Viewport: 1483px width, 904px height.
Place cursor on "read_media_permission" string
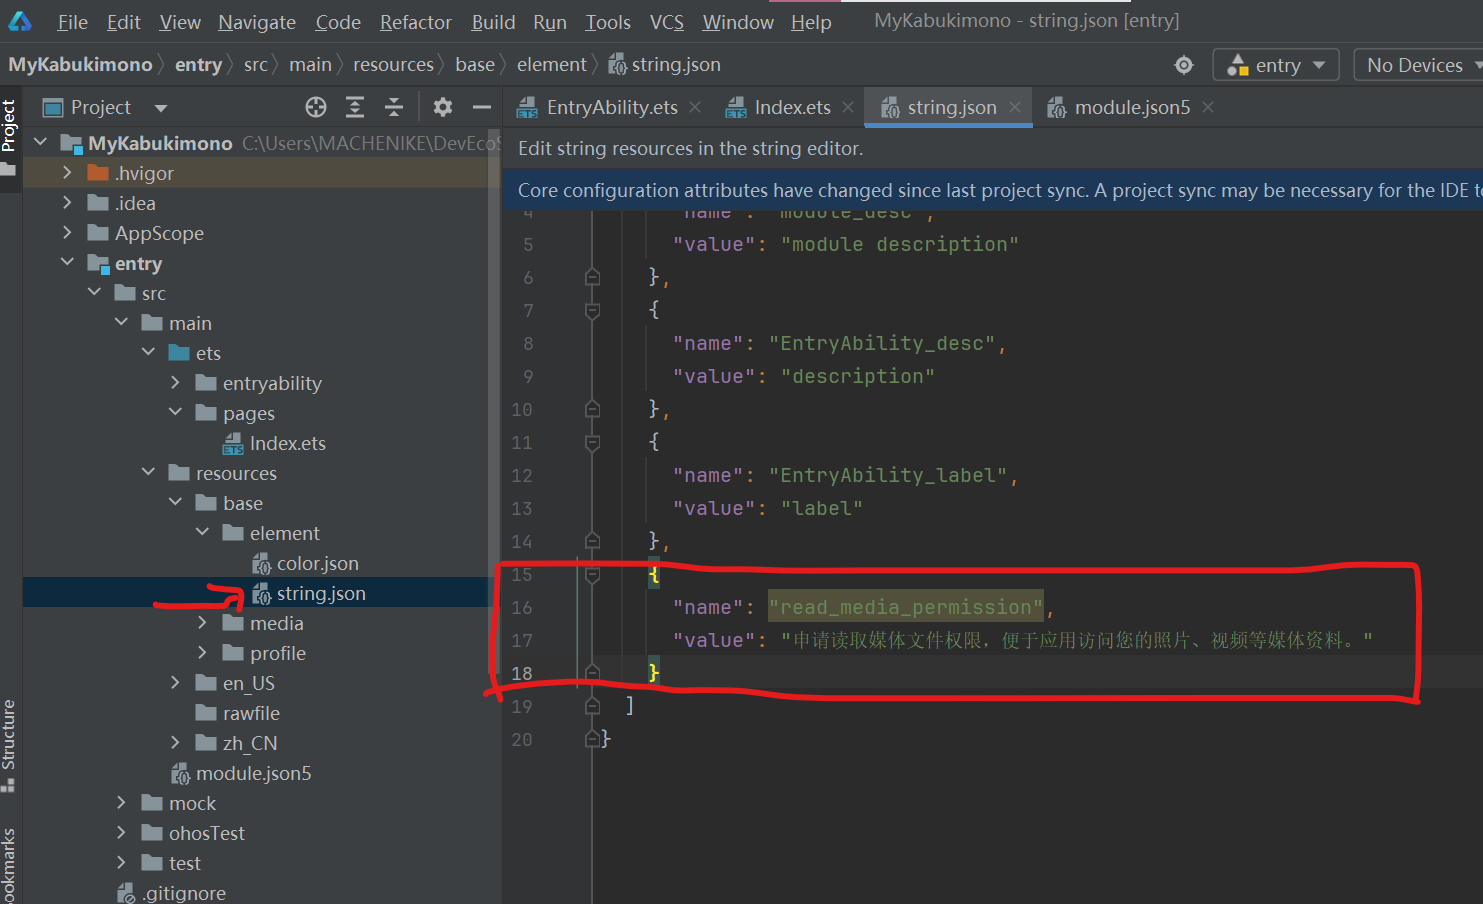pos(905,607)
